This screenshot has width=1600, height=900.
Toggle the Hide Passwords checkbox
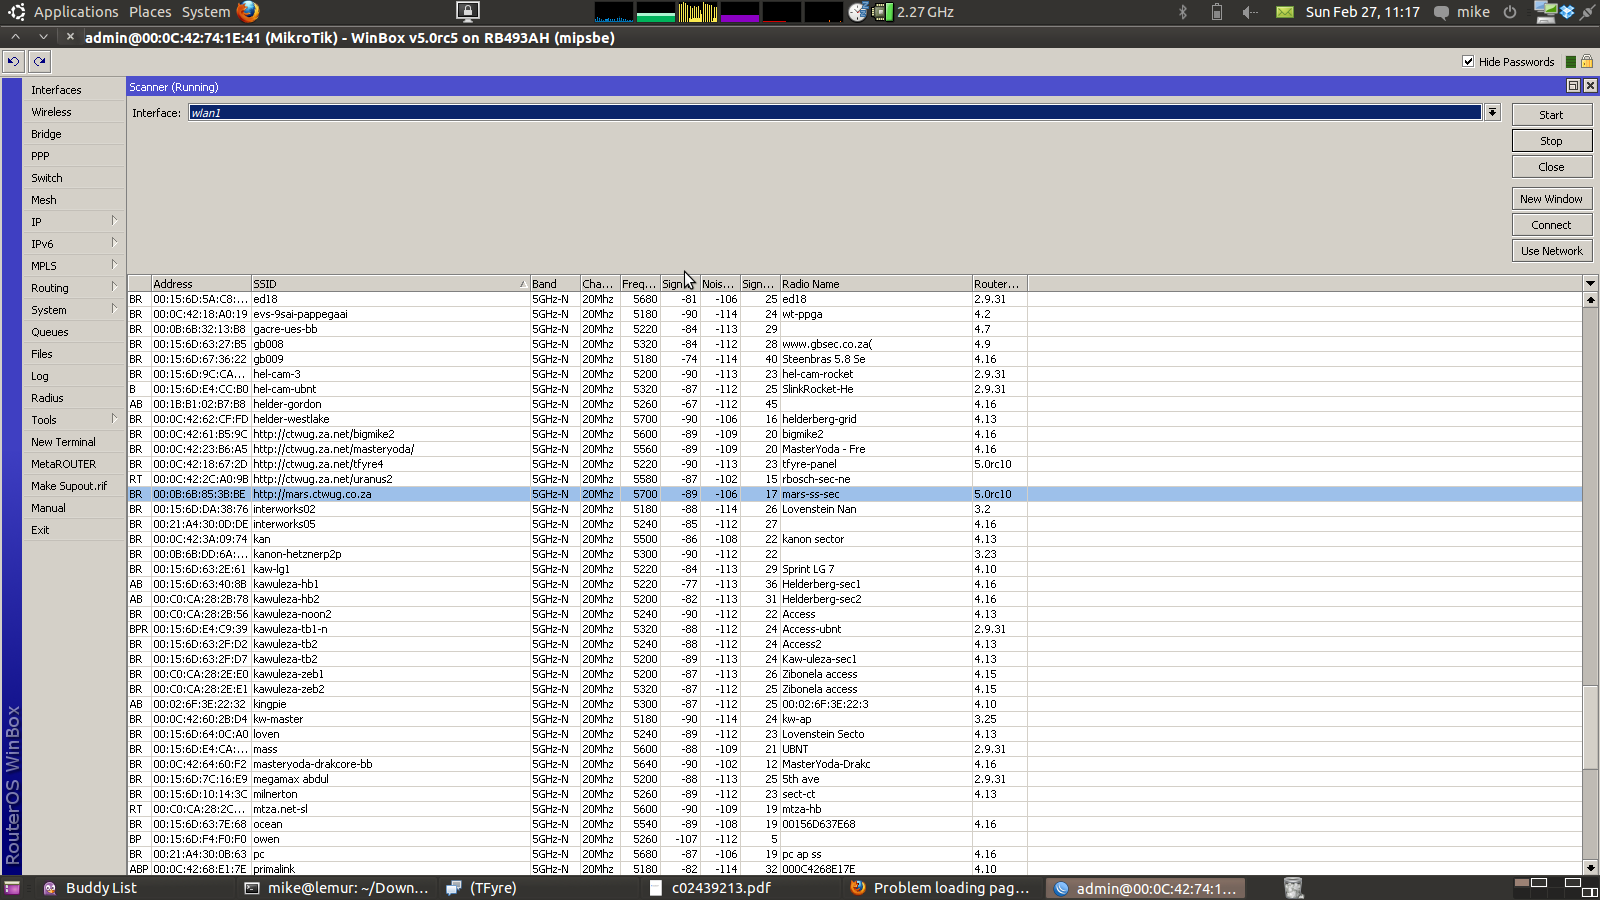click(1468, 62)
